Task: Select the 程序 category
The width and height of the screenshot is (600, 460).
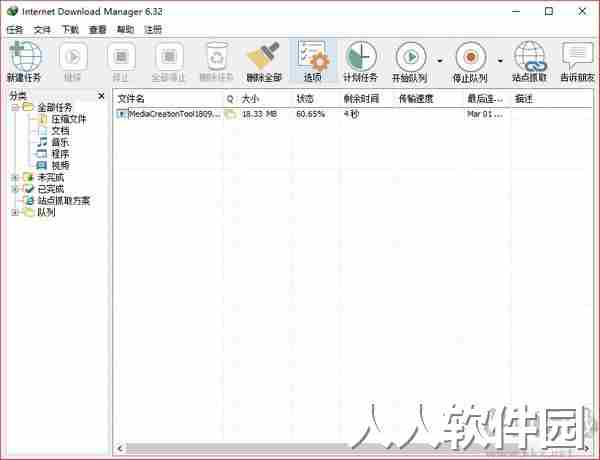Action: click(x=60, y=154)
